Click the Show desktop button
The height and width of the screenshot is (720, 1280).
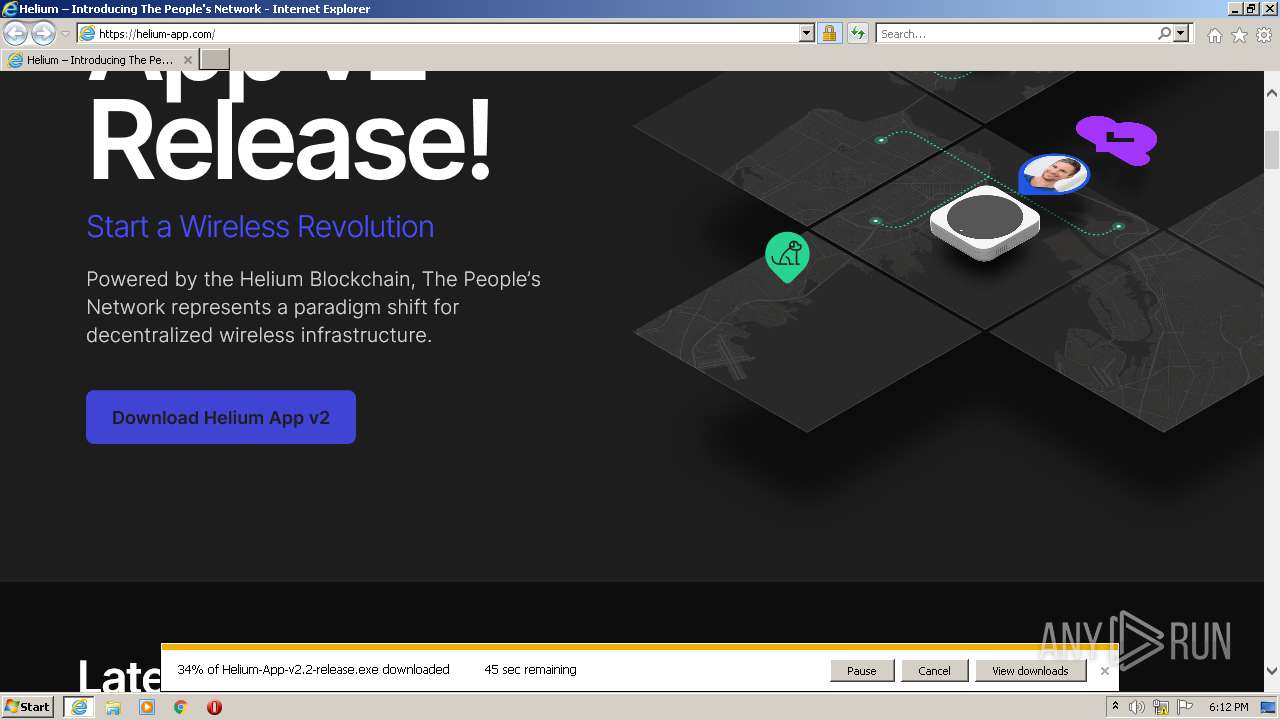click(x=1269, y=707)
